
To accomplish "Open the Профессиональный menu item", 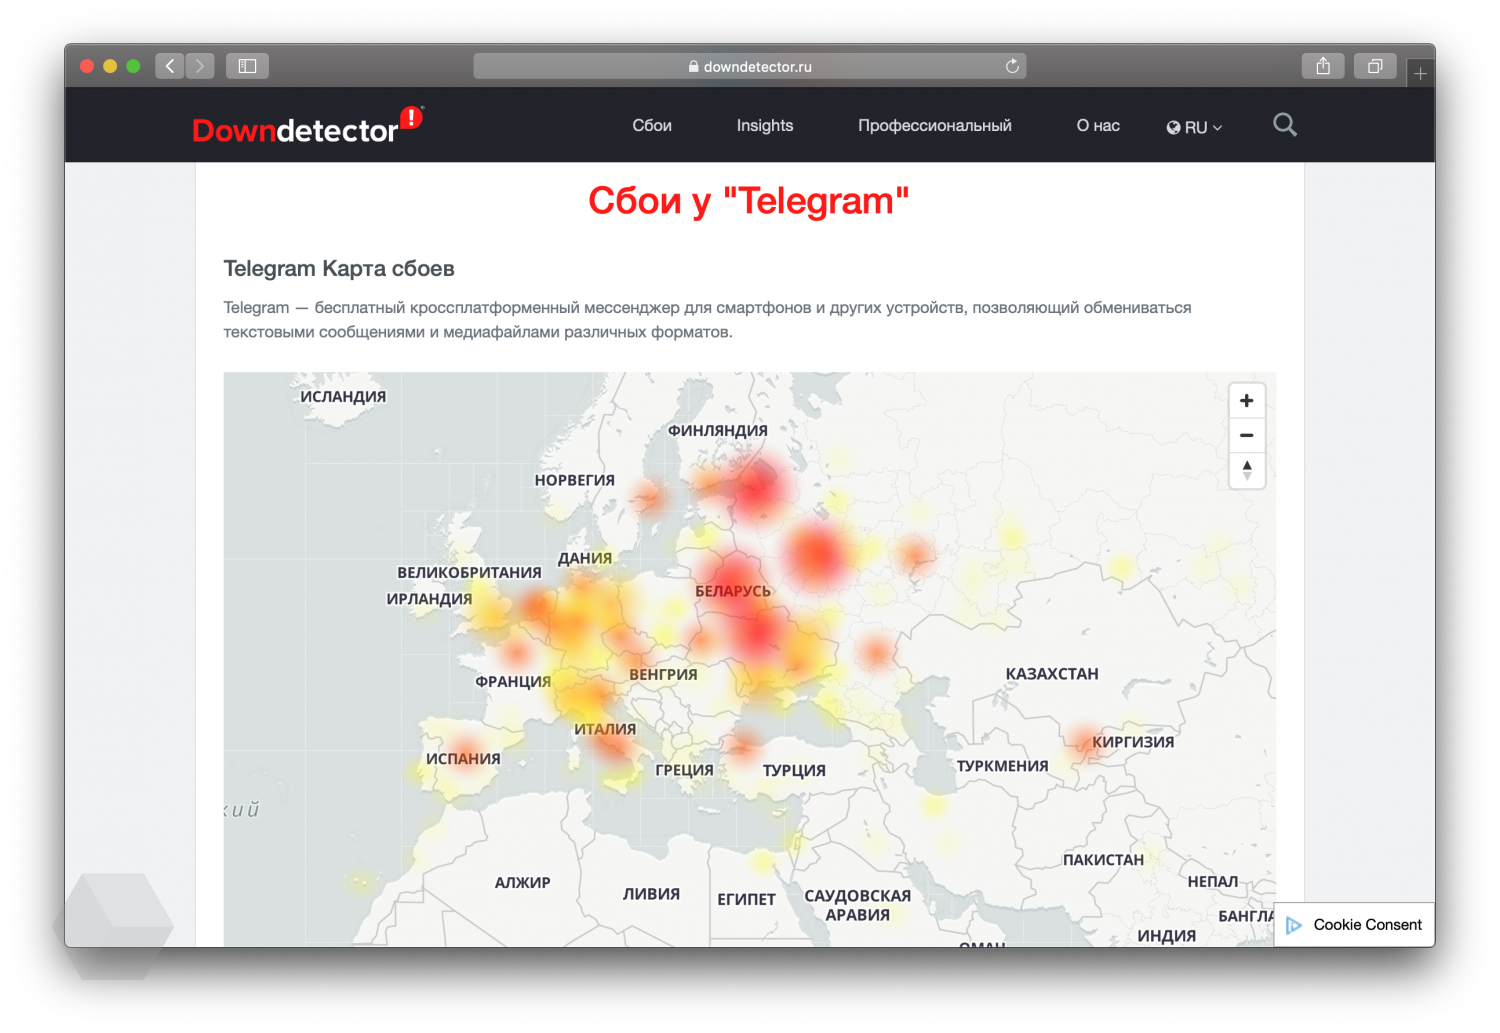I will point(935,125).
